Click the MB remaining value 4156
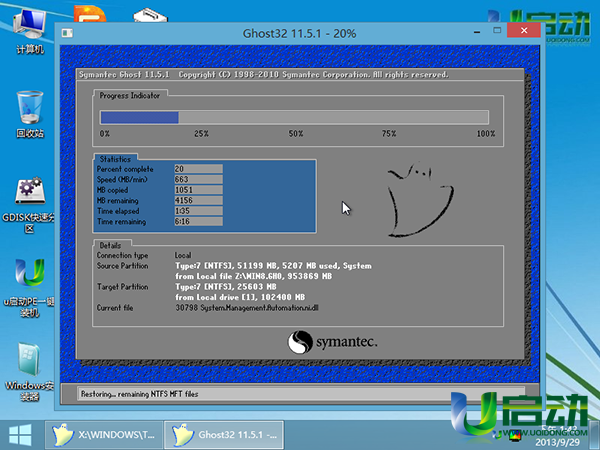This screenshot has width=600, height=450. click(x=198, y=200)
